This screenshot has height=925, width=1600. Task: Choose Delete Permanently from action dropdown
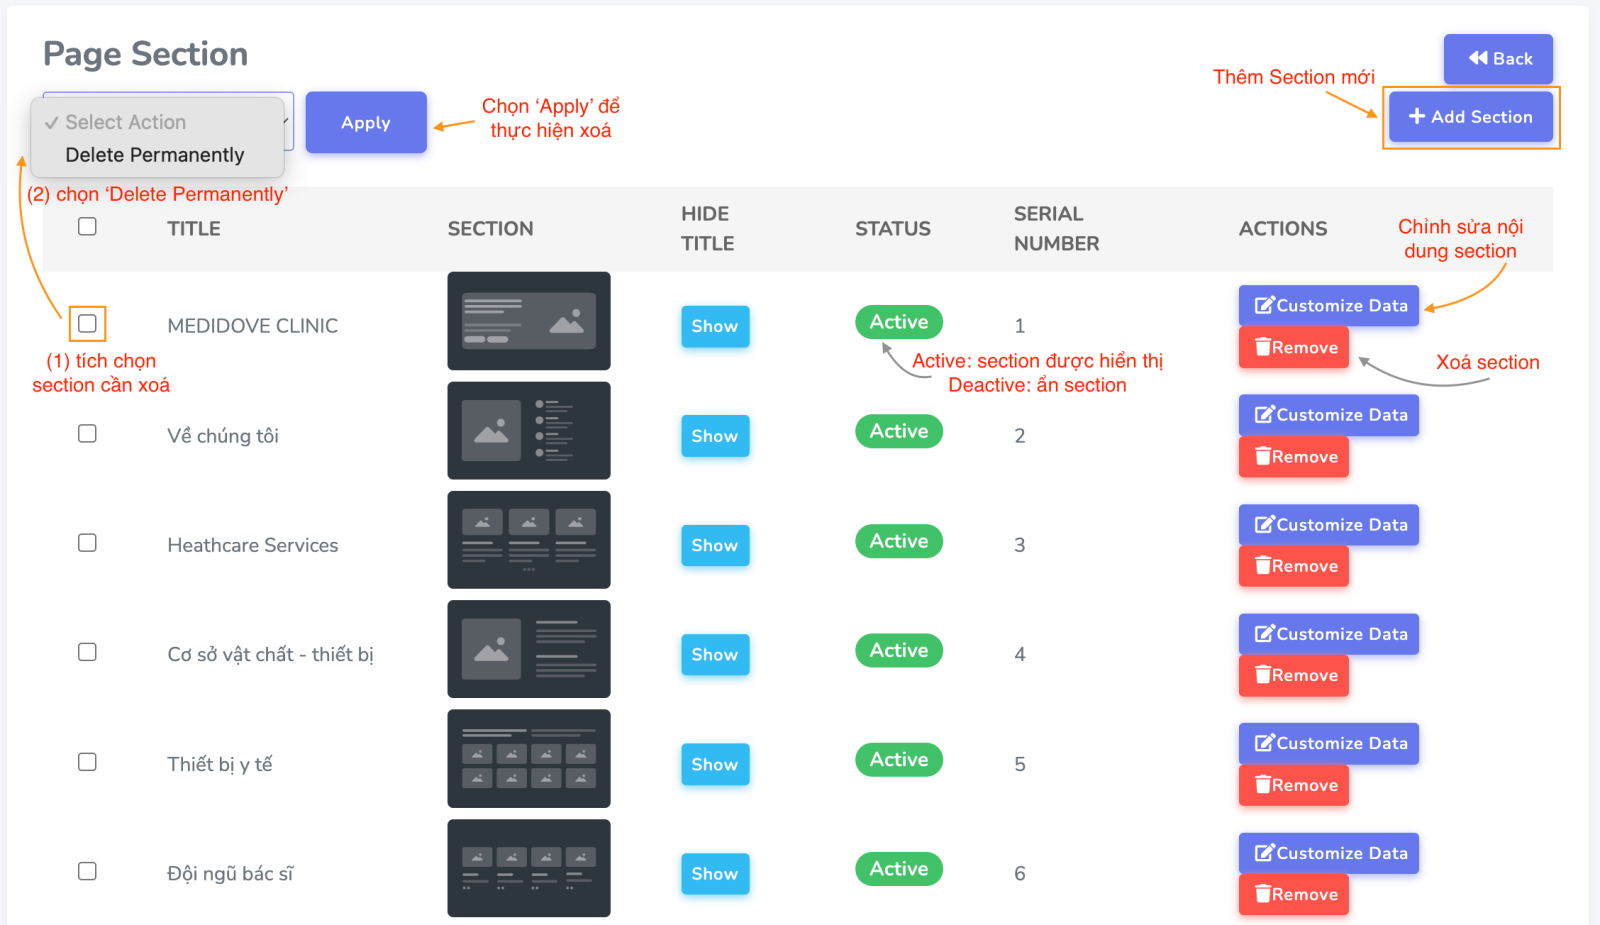pos(155,155)
